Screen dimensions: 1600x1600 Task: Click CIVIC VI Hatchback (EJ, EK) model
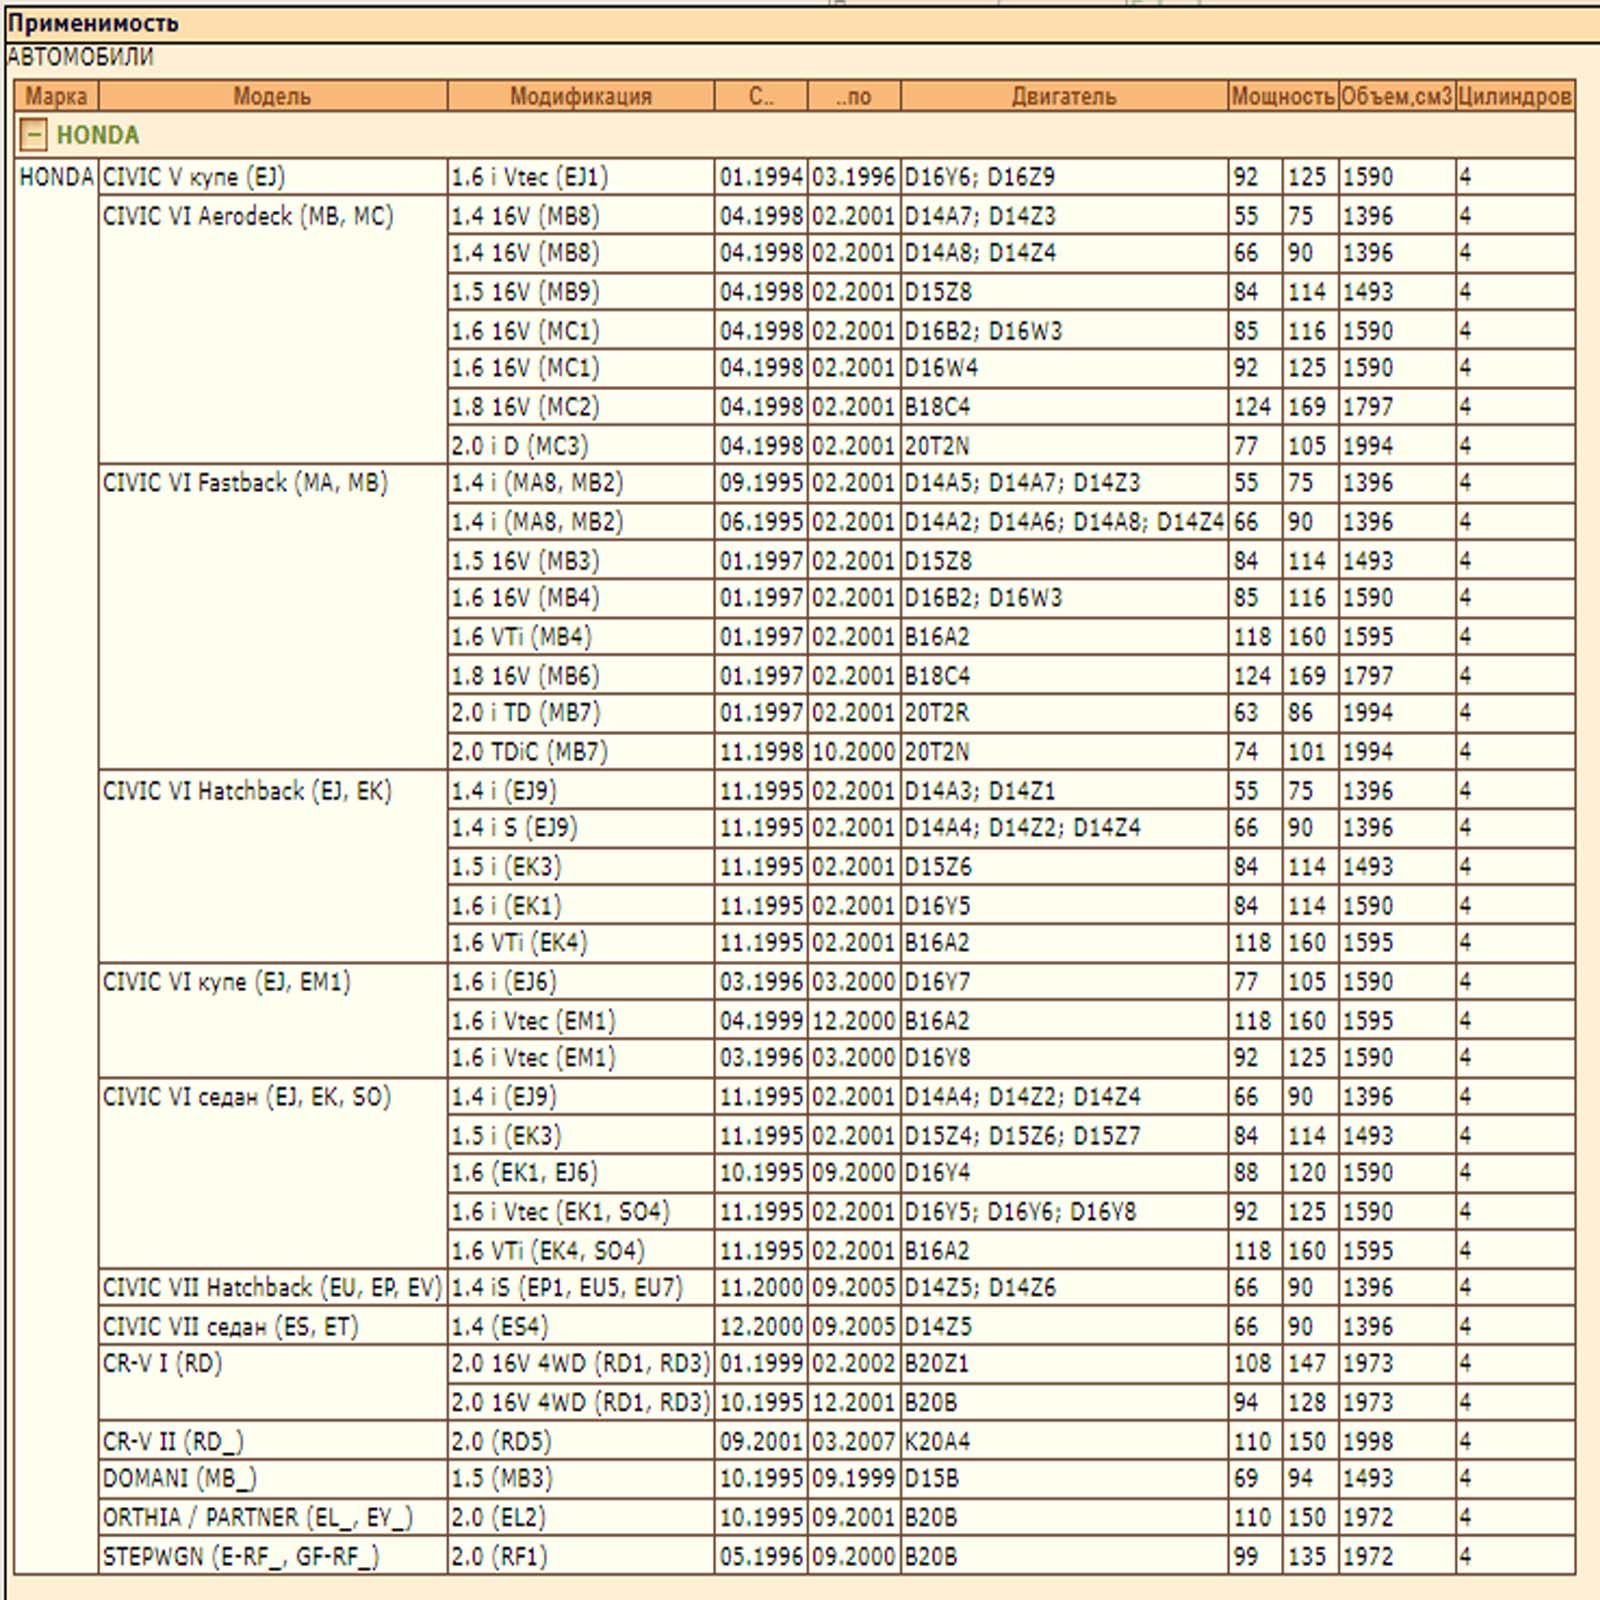click(247, 791)
